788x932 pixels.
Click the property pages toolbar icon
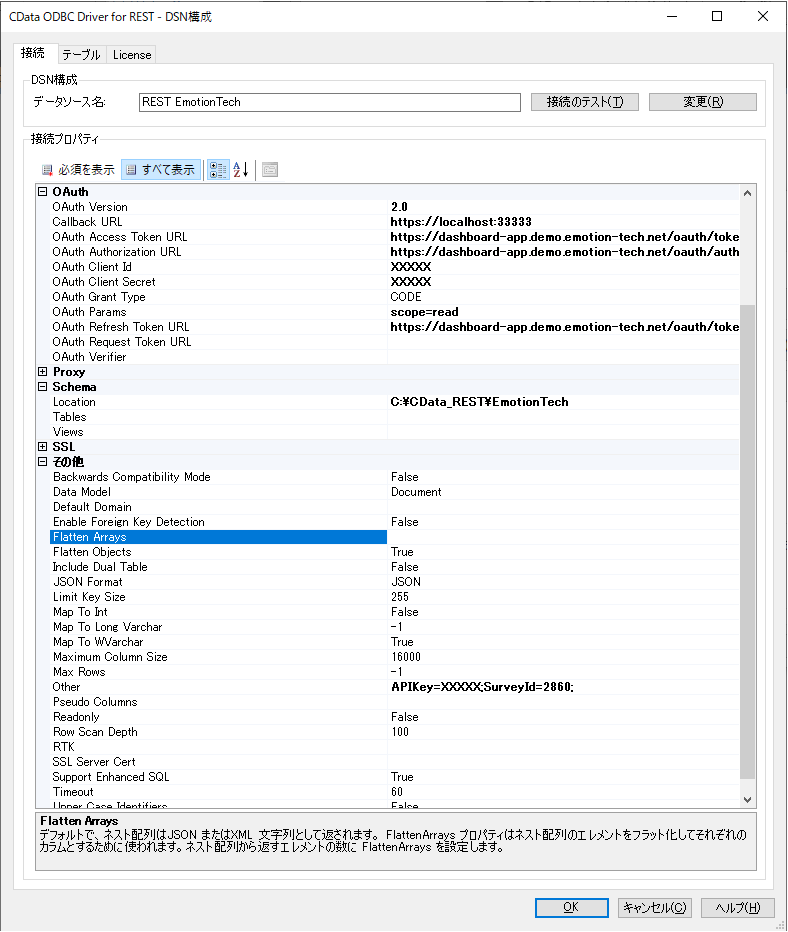[270, 169]
